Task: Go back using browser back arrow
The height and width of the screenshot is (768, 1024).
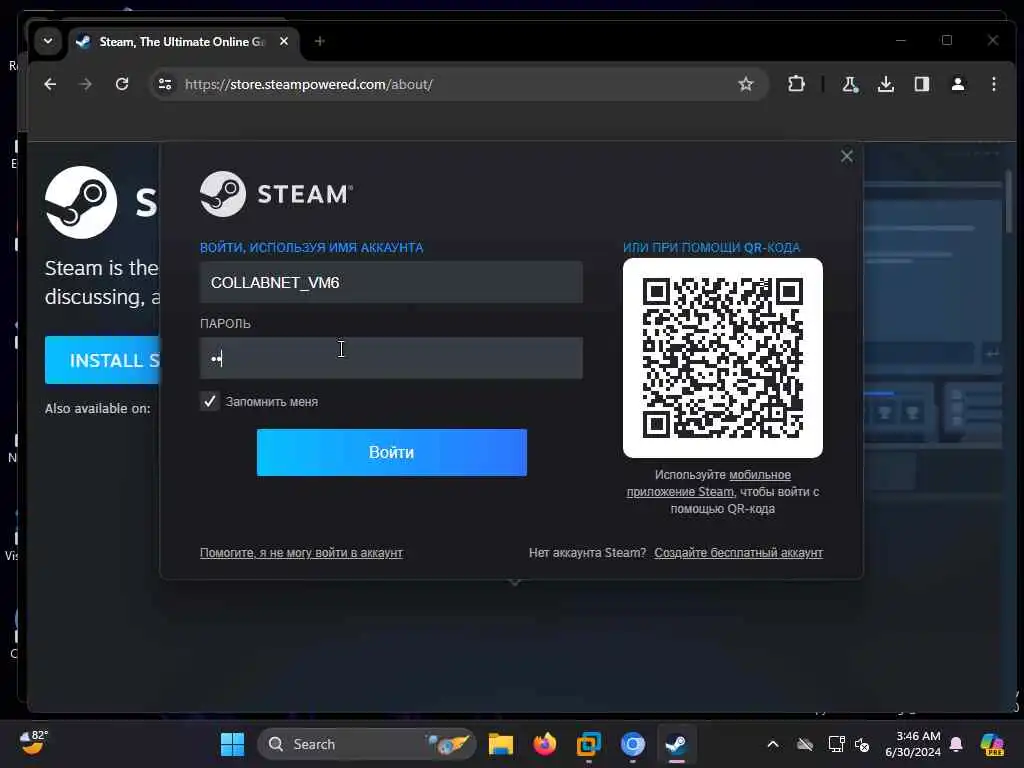Action: [50, 84]
